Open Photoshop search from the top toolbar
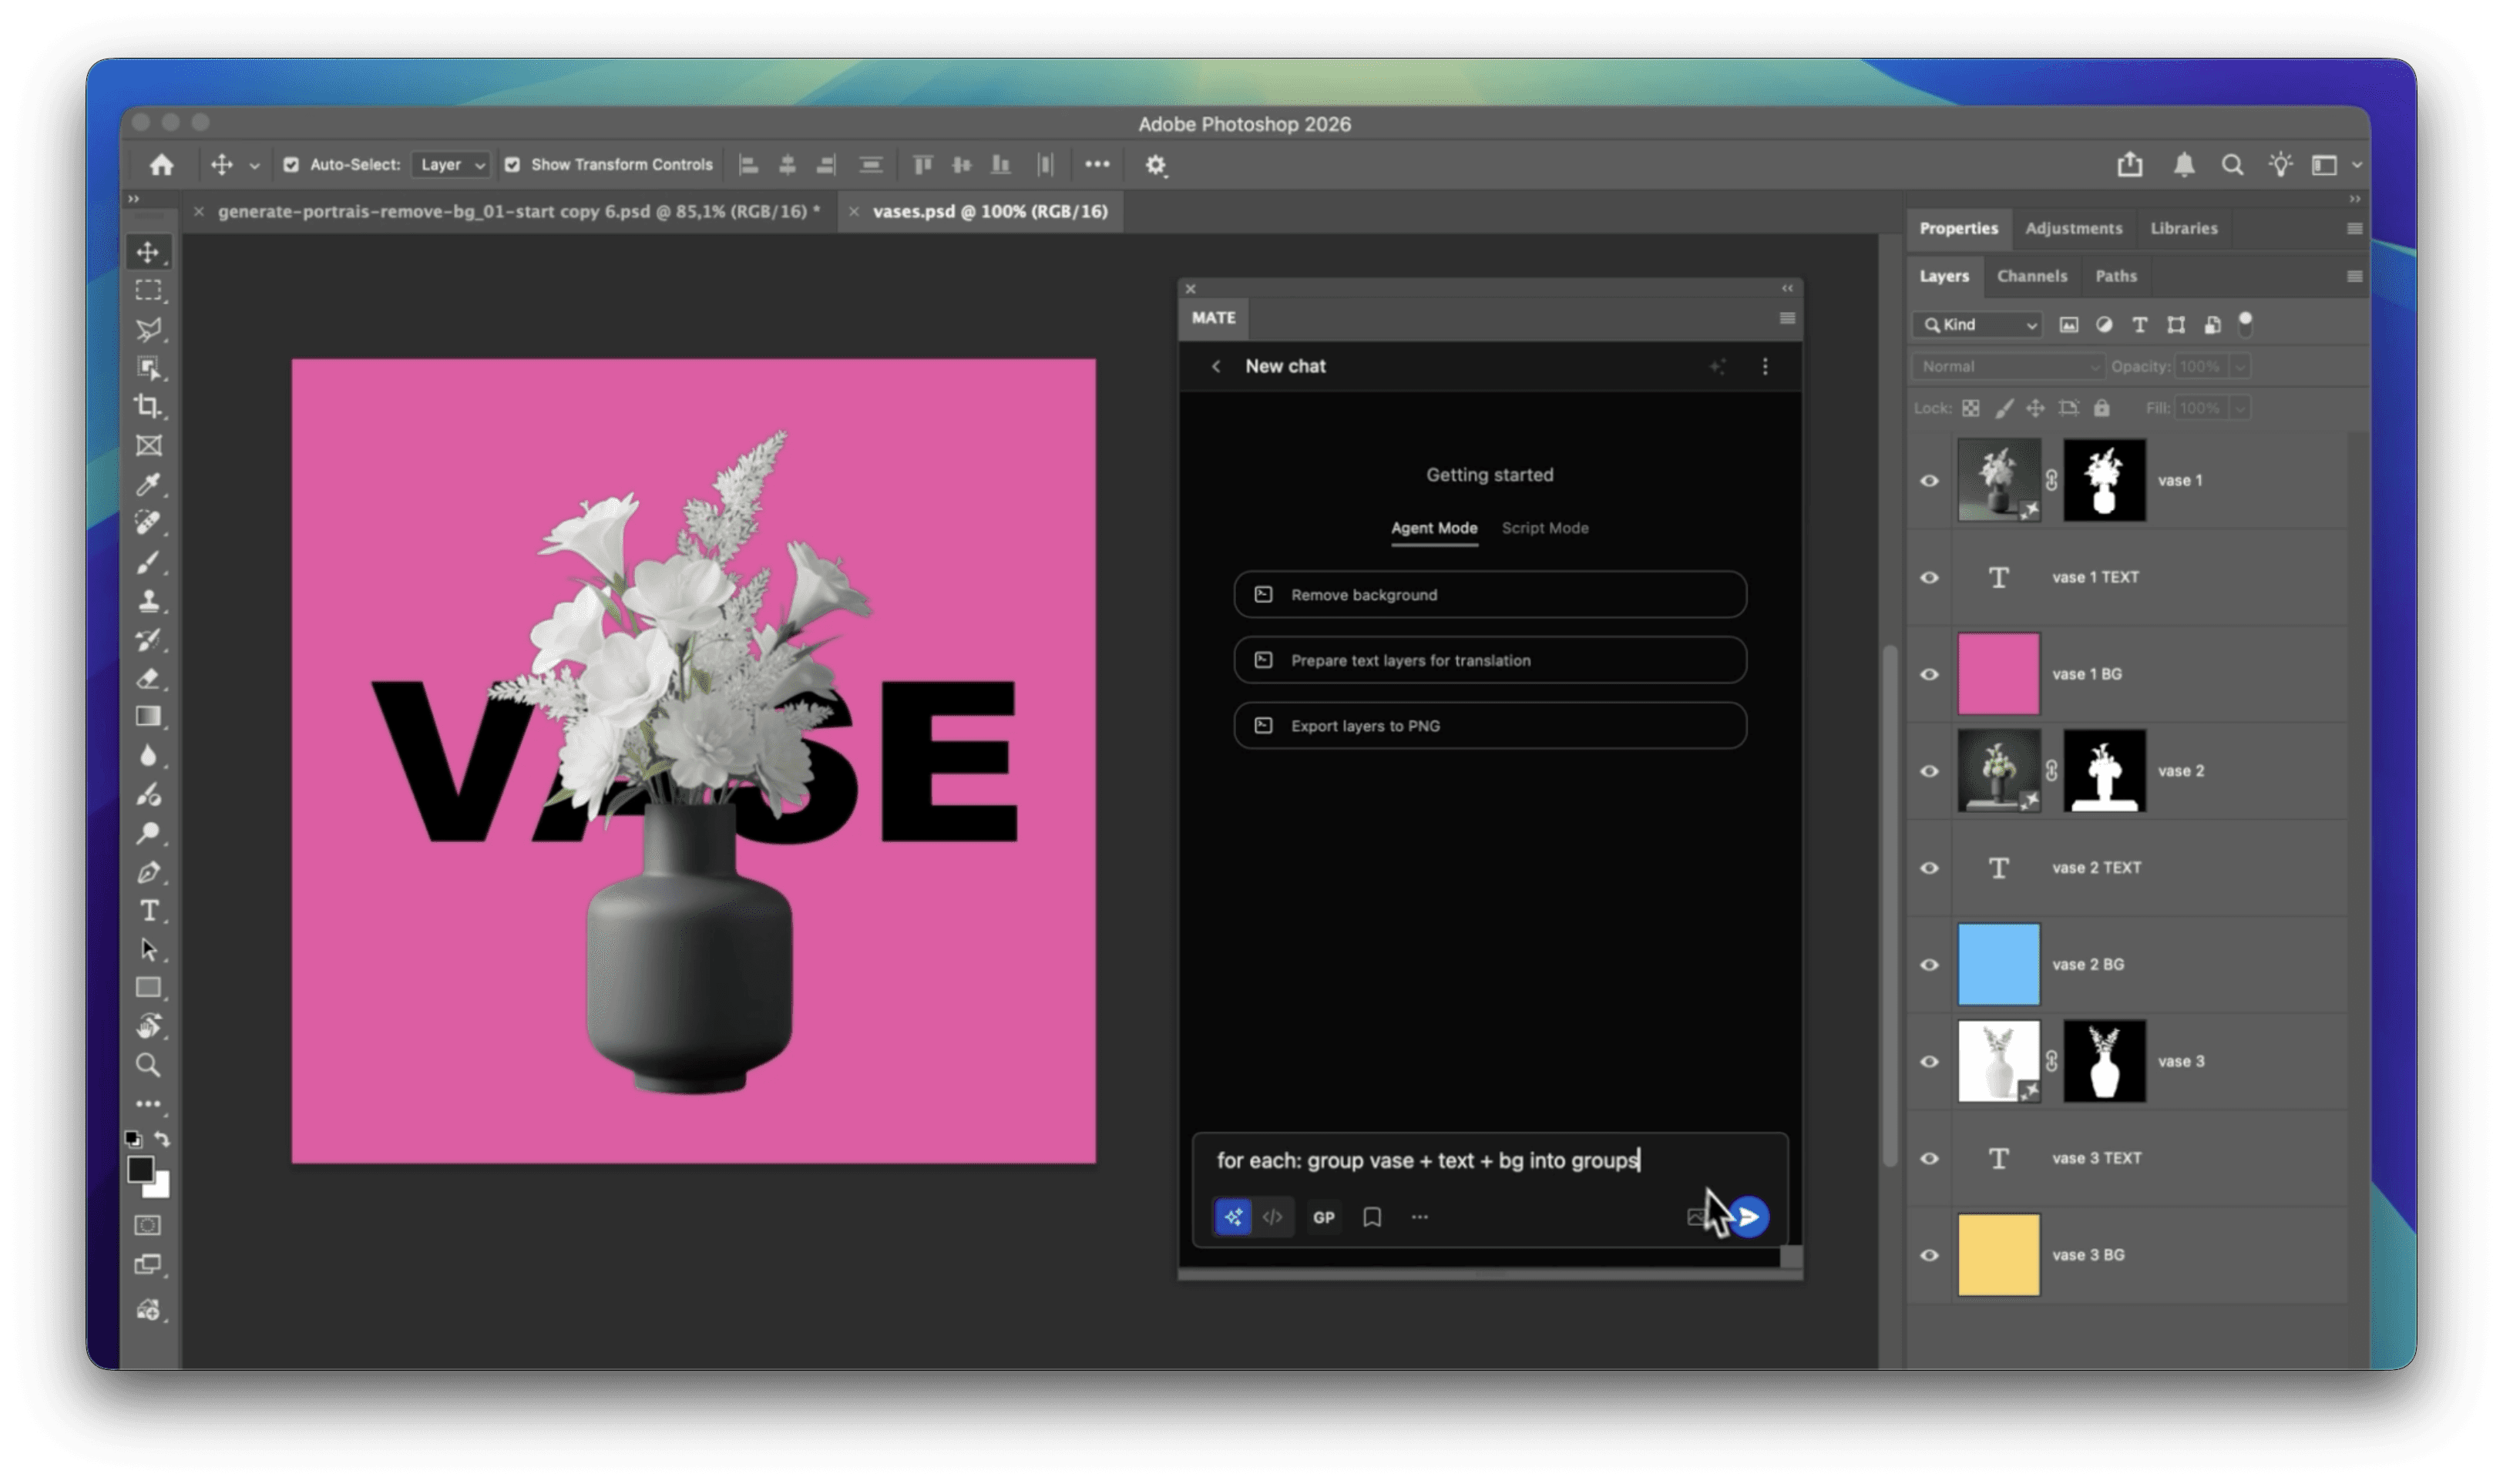 (2232, 164)
